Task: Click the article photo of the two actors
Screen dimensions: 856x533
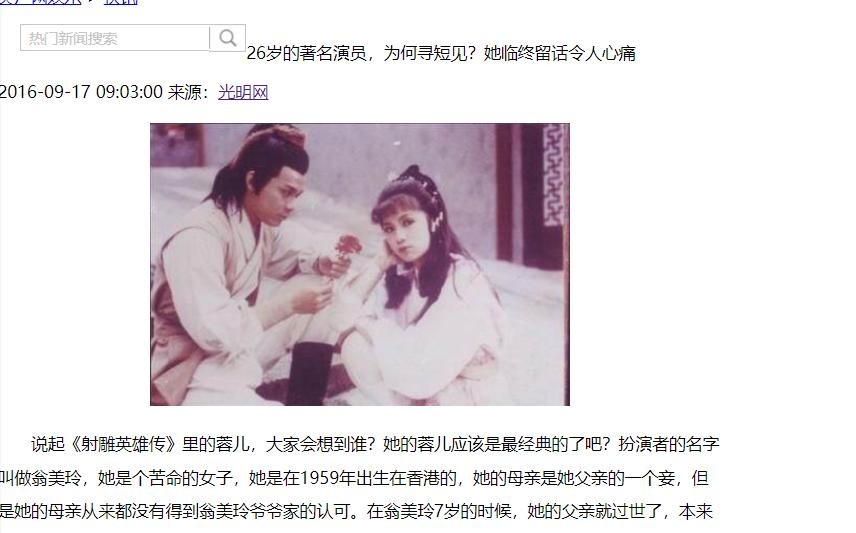Action: [360, 264]
